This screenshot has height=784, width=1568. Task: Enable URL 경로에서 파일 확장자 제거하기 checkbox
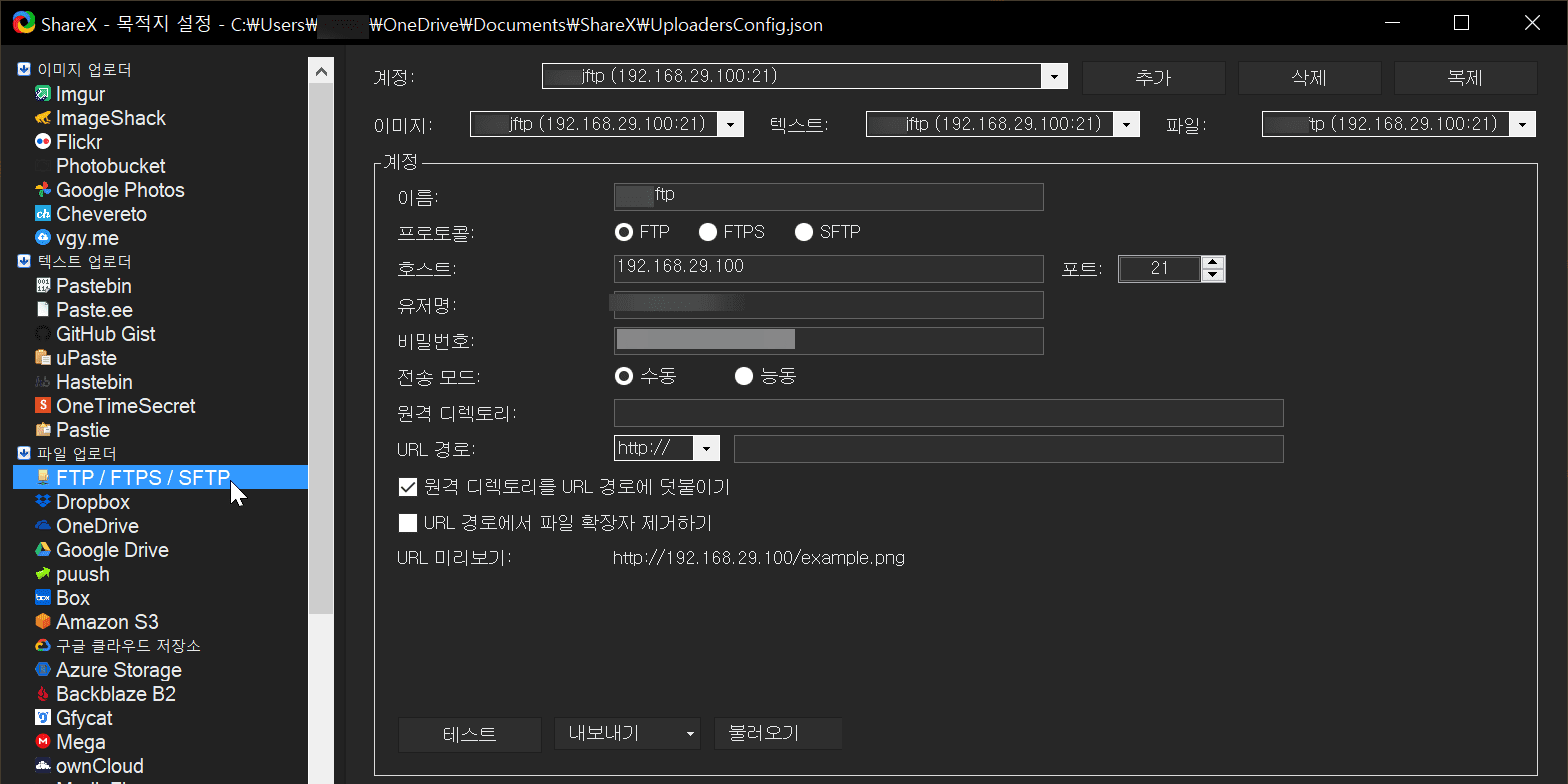(407, 523)
